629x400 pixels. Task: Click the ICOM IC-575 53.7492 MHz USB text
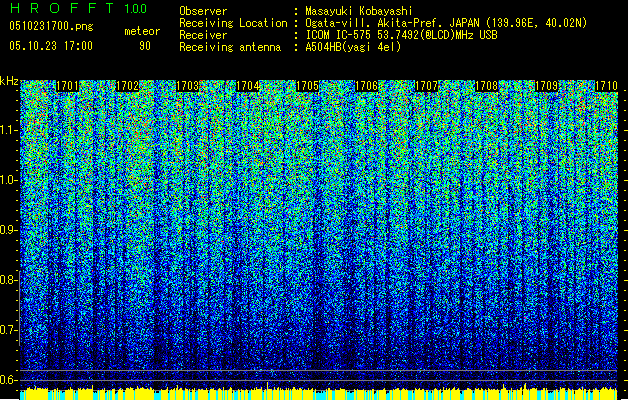pos(401,35)
